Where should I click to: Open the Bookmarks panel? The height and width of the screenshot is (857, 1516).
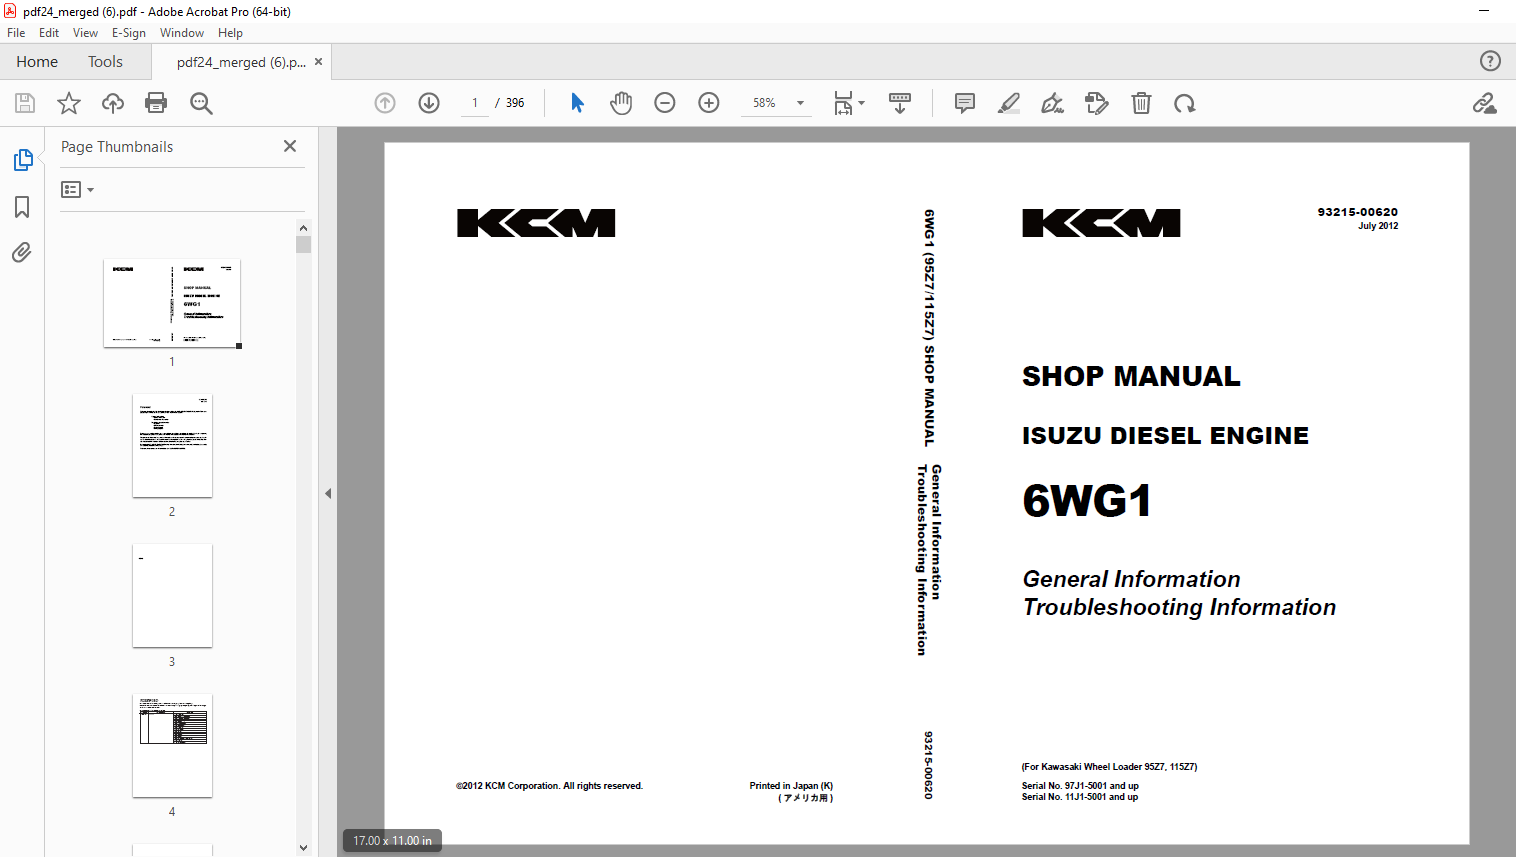point(22,207)
